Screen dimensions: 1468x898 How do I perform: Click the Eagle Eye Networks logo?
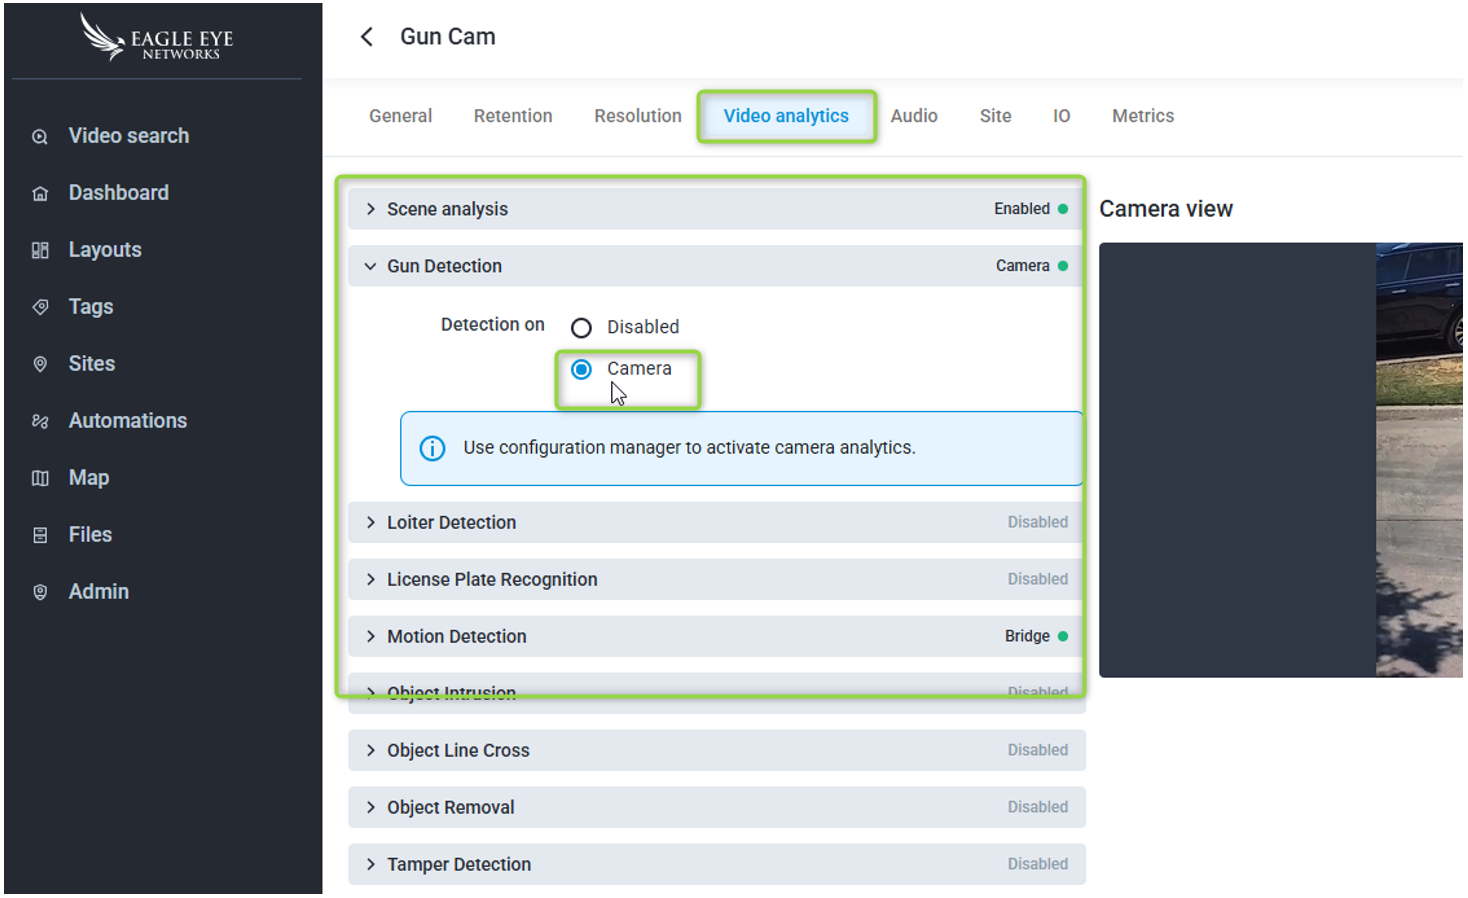[x=157, y=38]
